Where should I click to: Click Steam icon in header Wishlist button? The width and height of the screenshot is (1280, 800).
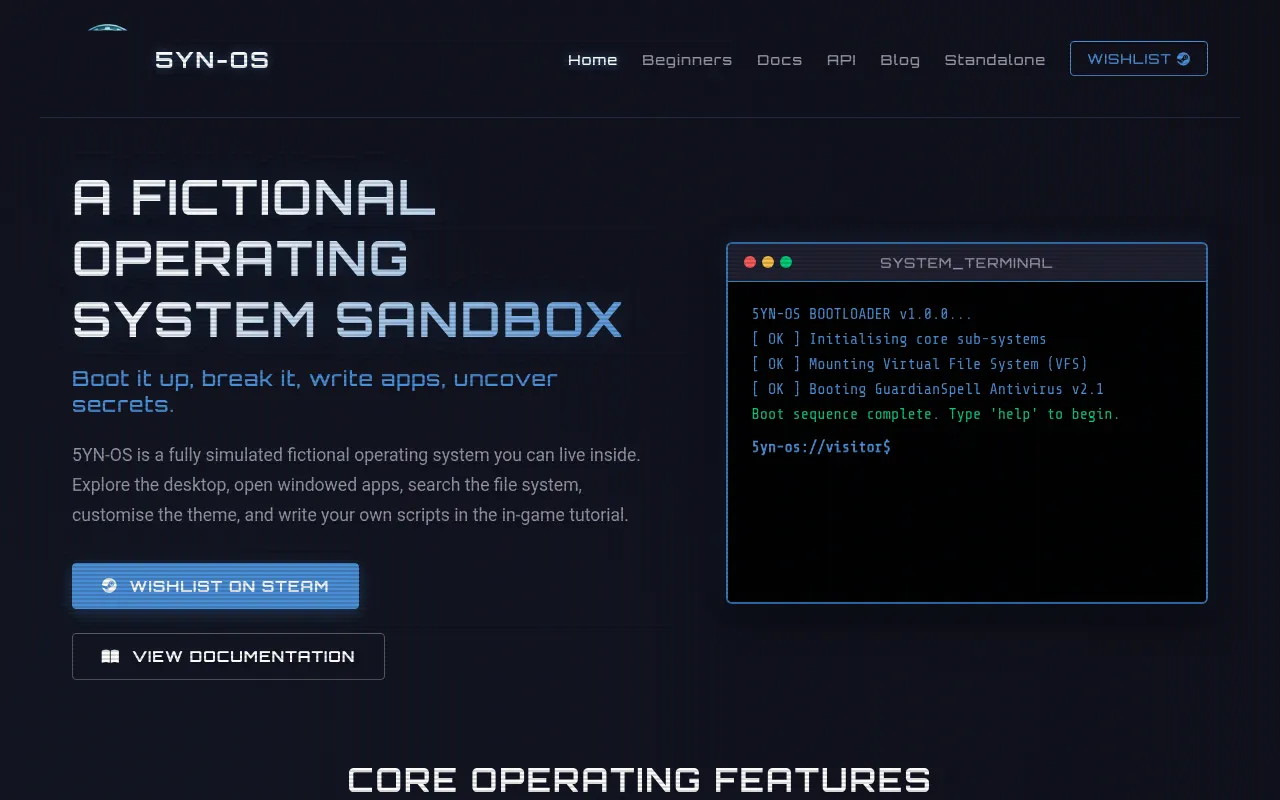[x=1184, y=59]
